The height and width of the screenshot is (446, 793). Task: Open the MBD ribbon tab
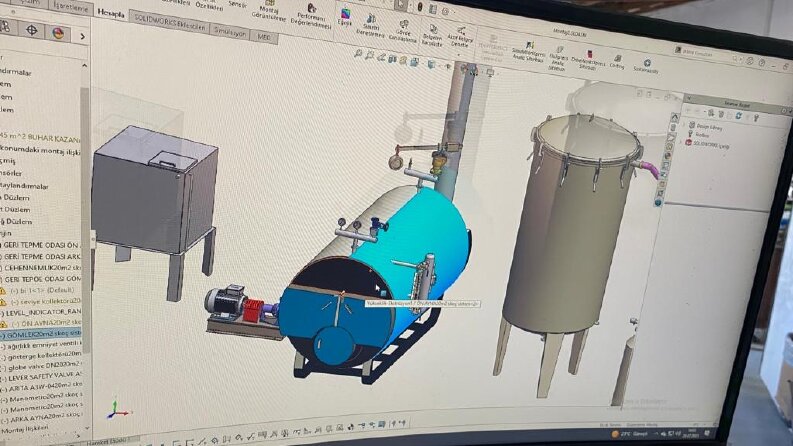pyautogui.click(x=263, y=37)
